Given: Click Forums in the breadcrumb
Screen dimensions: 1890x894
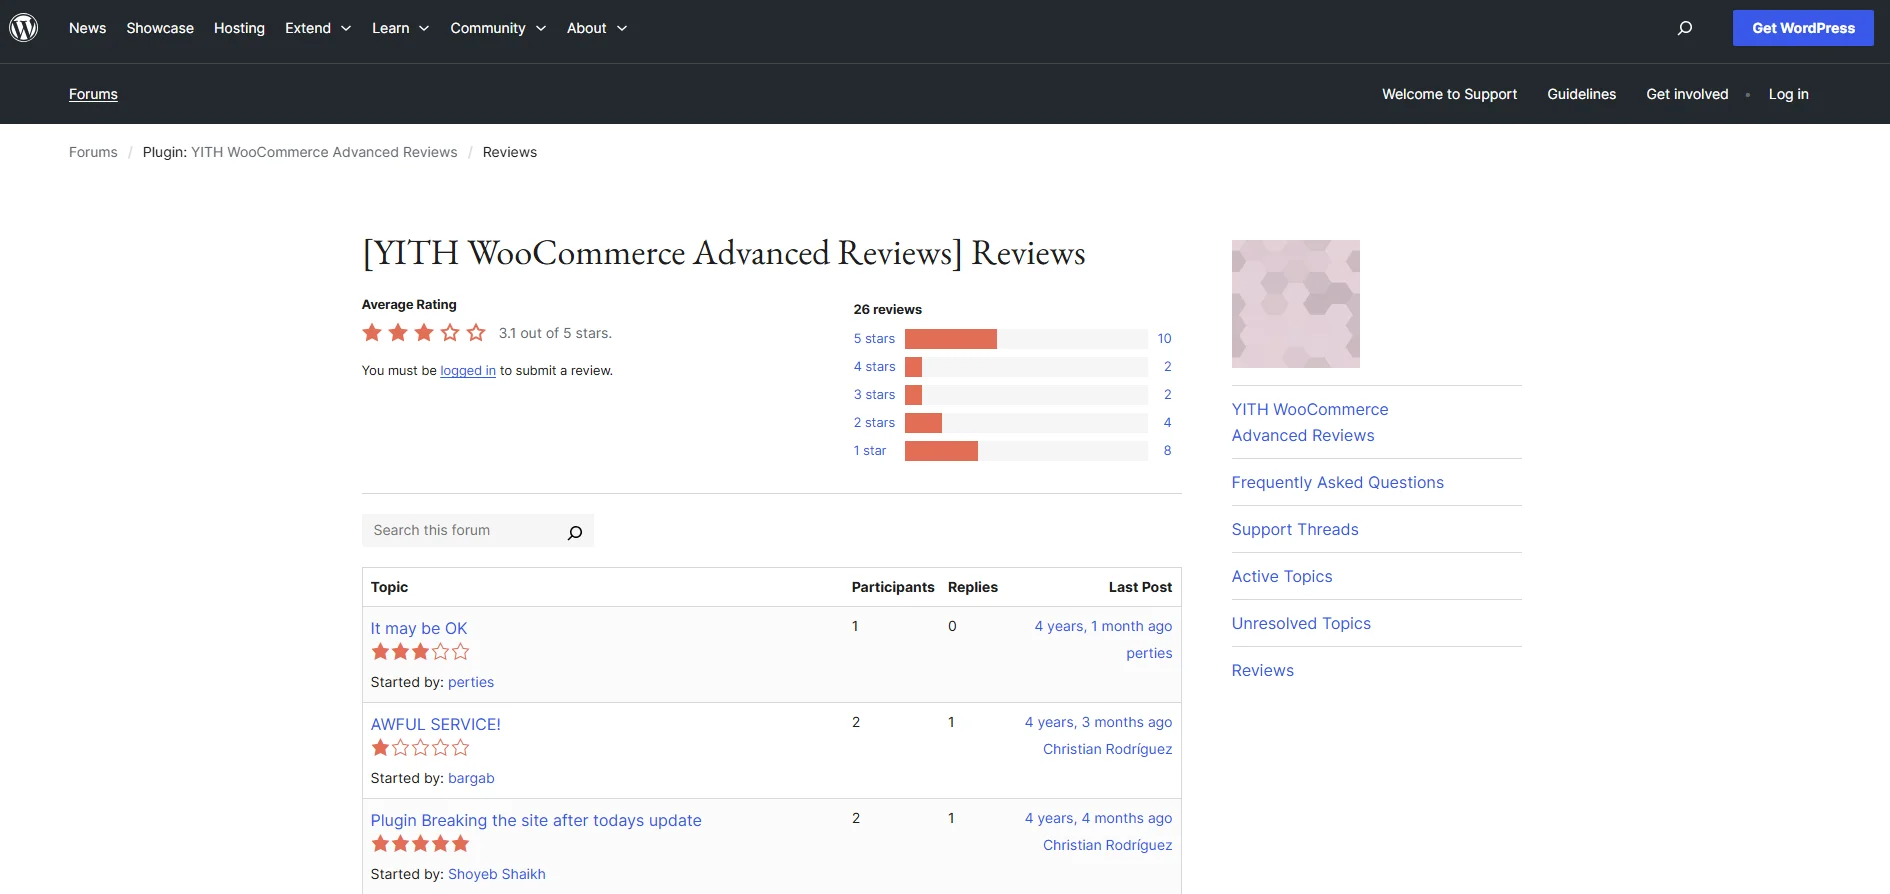Looking at the screenshot, I should [93, 152].
